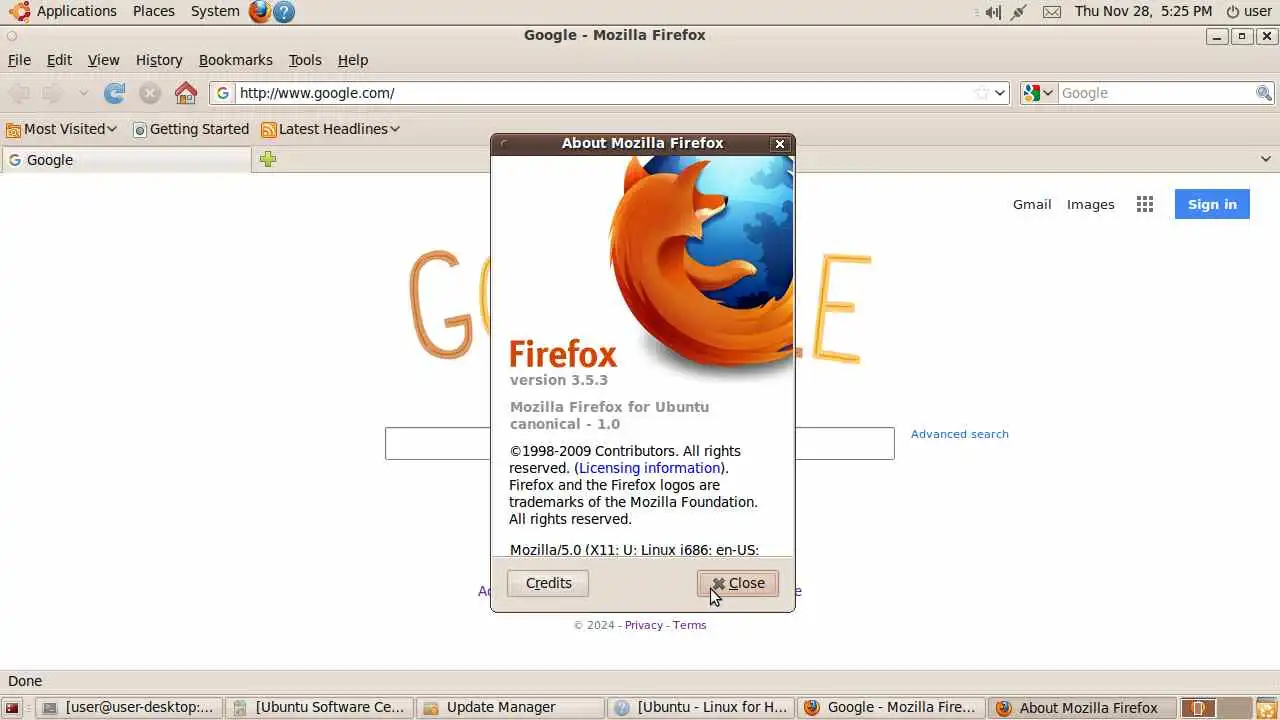The height and width of the screenshot is (720, 1280).
Task: Open the Google apps grid icon
Action: click(x=1145, y=204)
